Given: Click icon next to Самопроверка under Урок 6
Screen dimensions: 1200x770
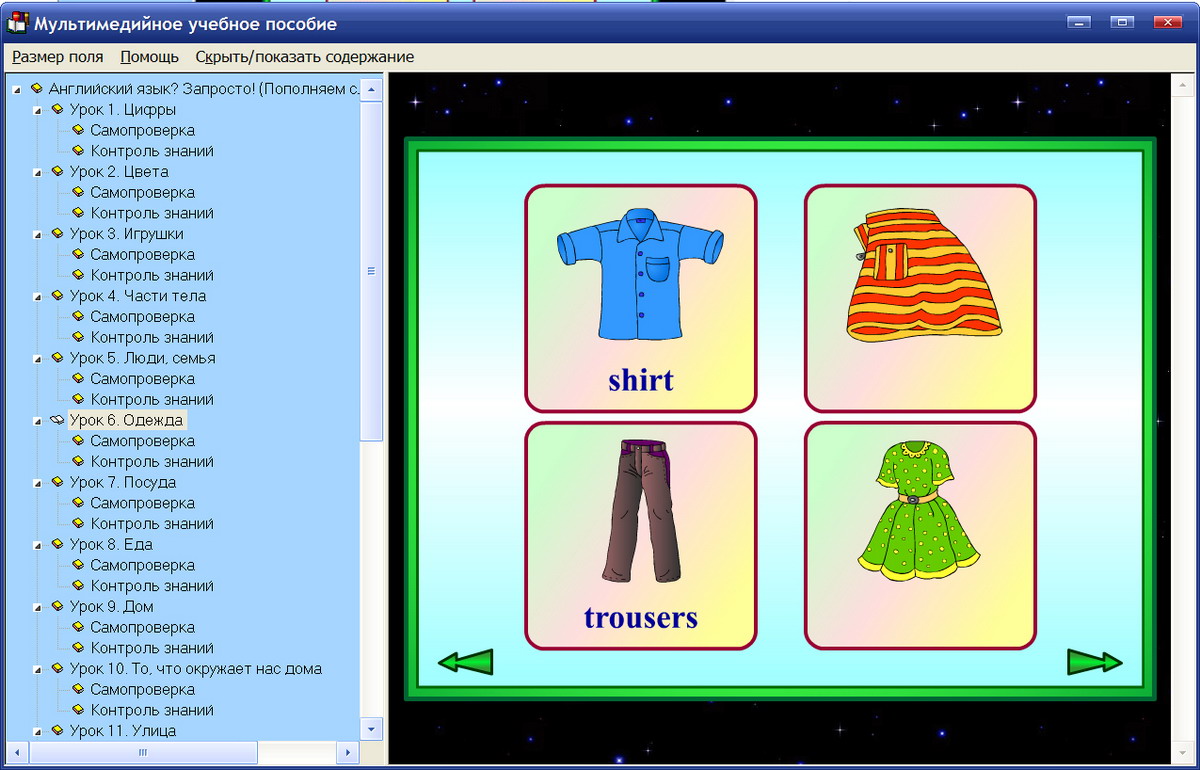Looking at the screenshot, I should click(78, 441).
